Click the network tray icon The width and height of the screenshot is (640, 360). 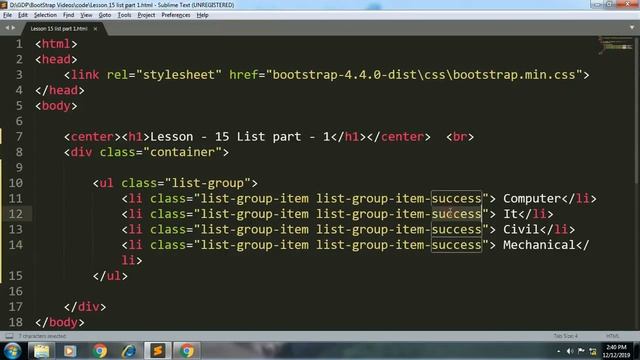tap(593, 351)
